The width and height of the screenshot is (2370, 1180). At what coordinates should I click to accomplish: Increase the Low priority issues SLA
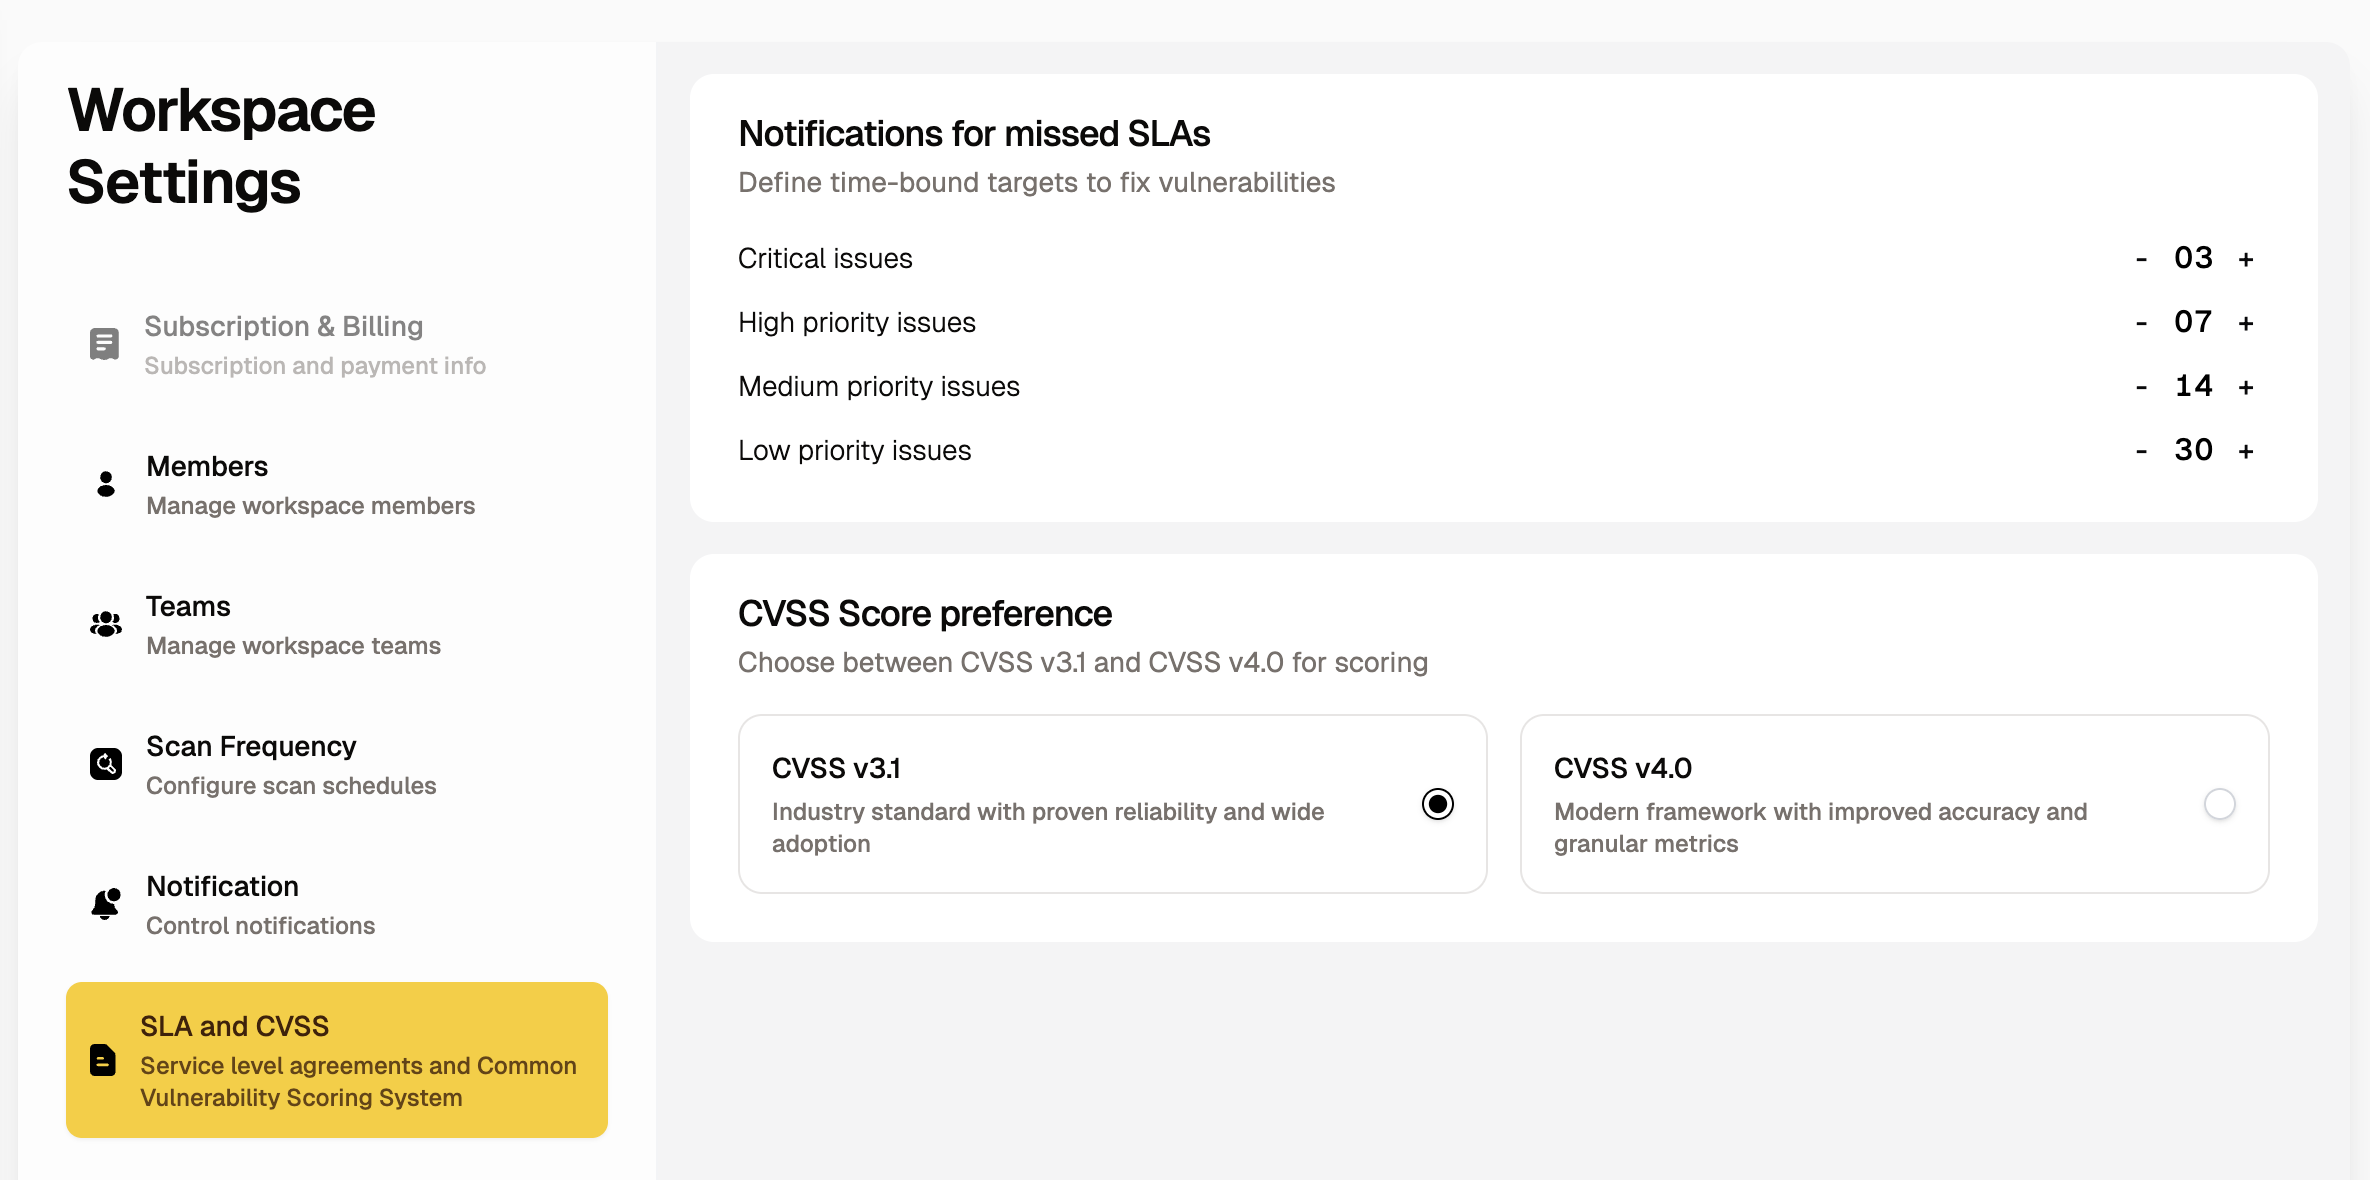click(2246, 450)
